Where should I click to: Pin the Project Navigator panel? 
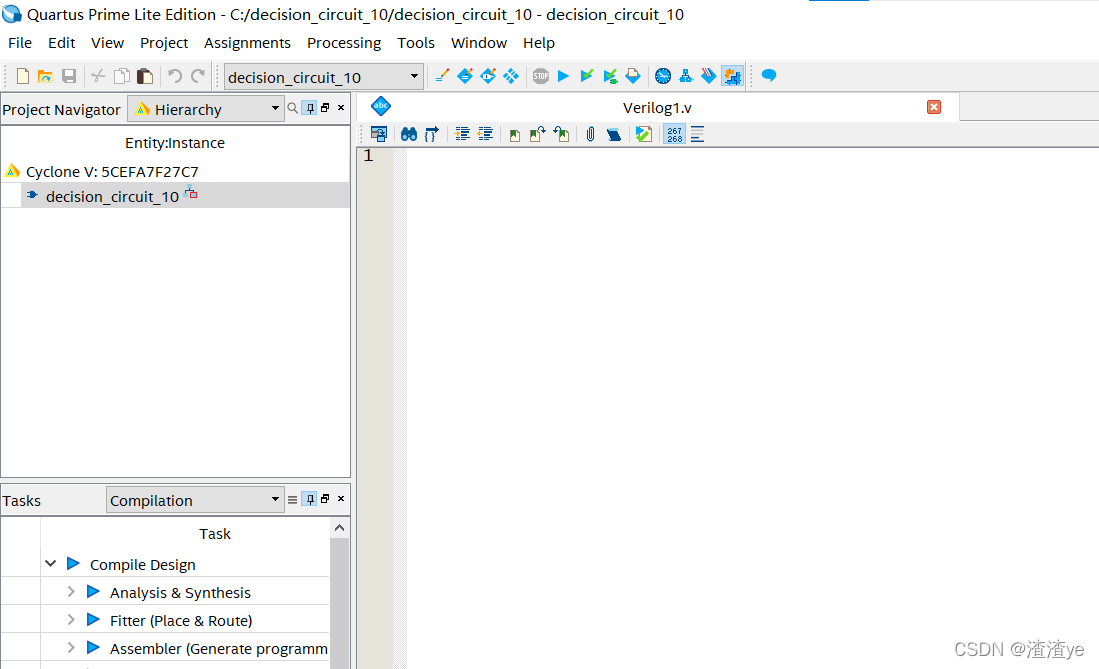(x=309, y=108)
